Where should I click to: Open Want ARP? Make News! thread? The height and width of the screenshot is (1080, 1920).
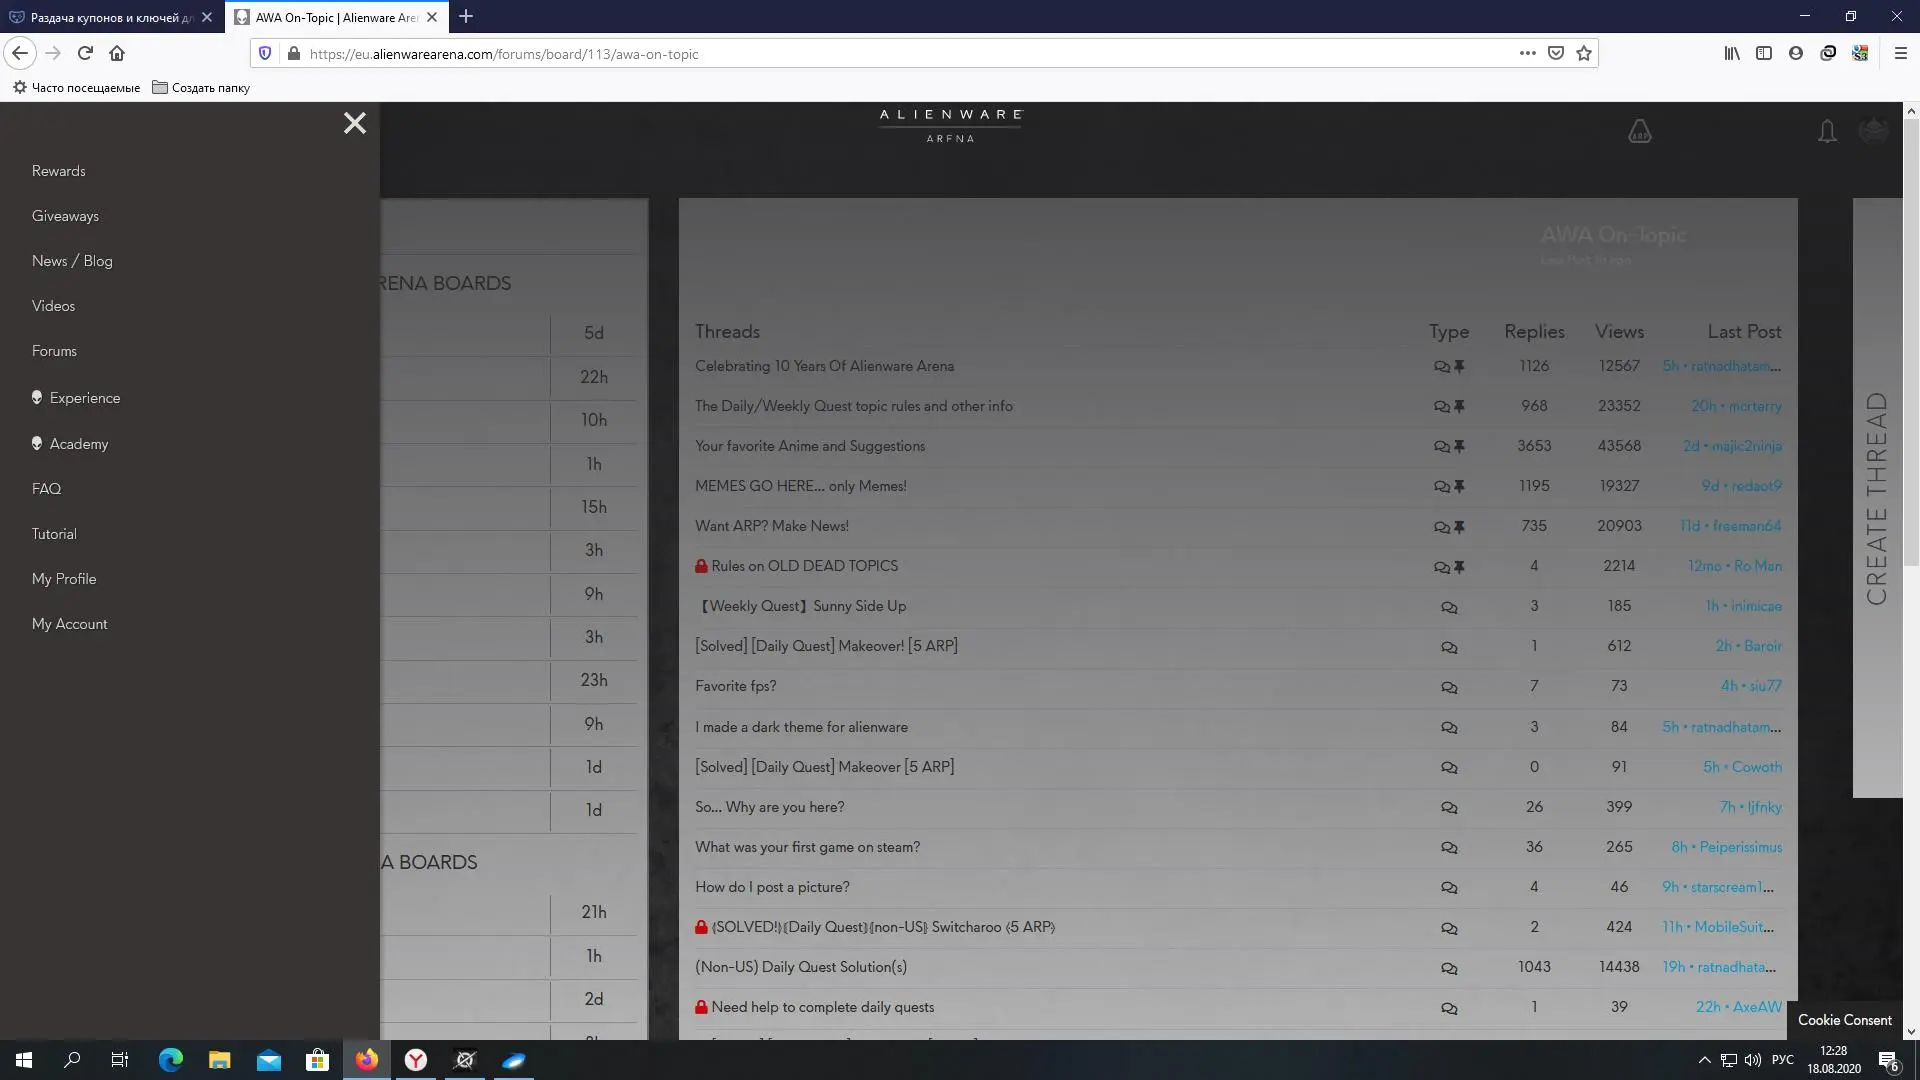772,526
